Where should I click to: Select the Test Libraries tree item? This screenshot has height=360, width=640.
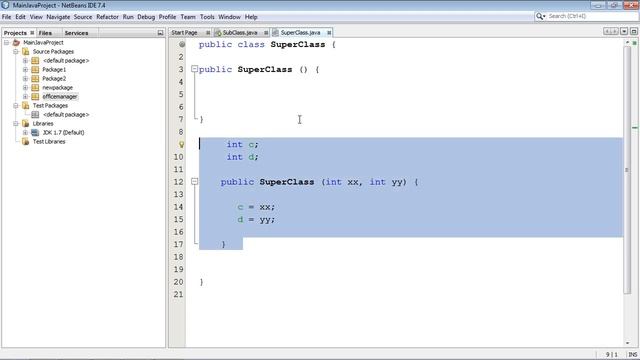49,141
